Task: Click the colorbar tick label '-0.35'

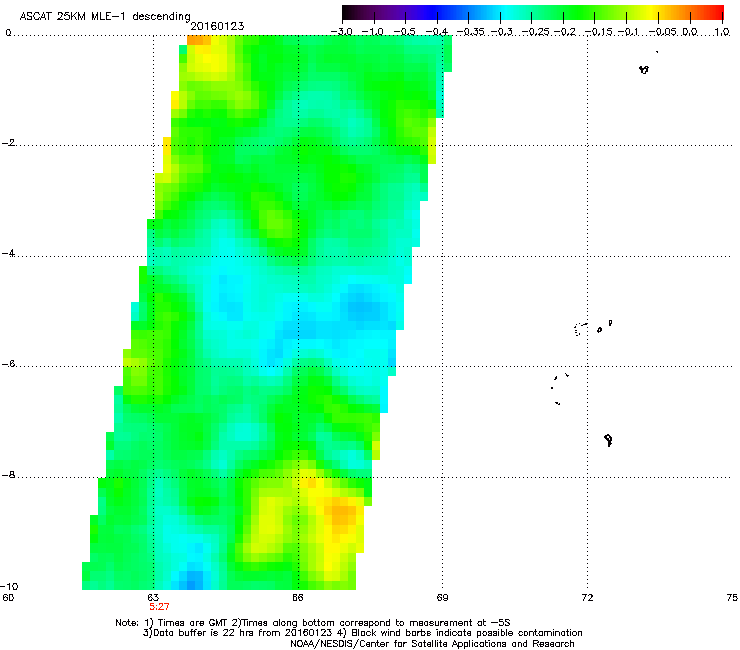Action: [470, 32]
